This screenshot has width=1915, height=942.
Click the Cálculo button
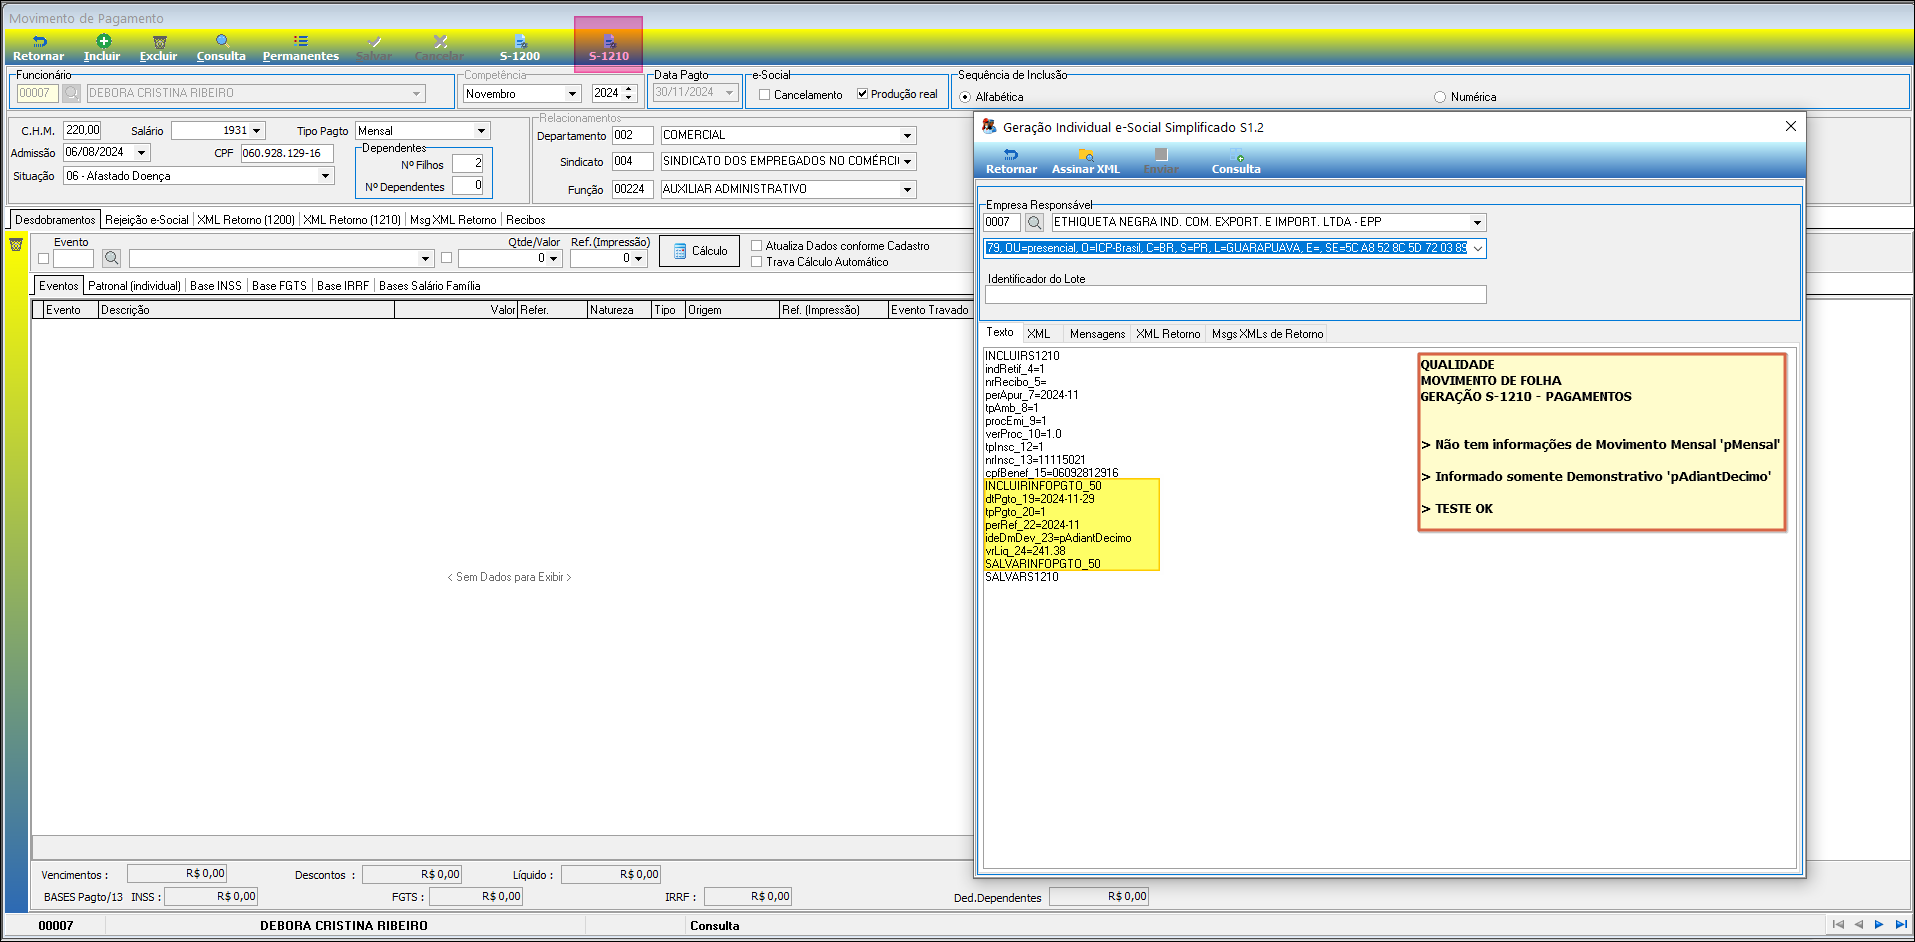(x=699, y=251)
